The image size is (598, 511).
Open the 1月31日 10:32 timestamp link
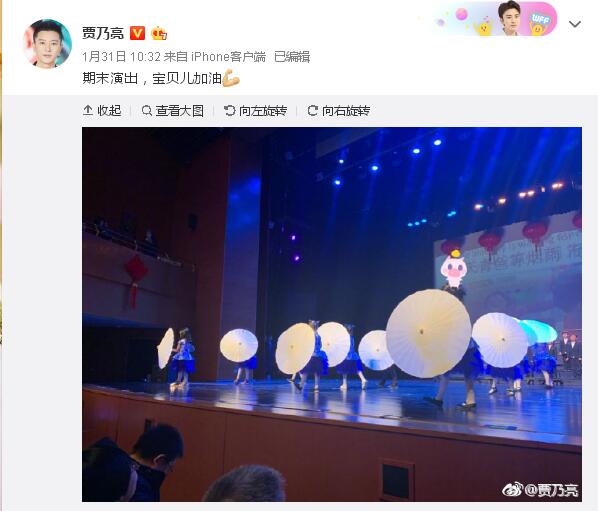pos(121,57)
